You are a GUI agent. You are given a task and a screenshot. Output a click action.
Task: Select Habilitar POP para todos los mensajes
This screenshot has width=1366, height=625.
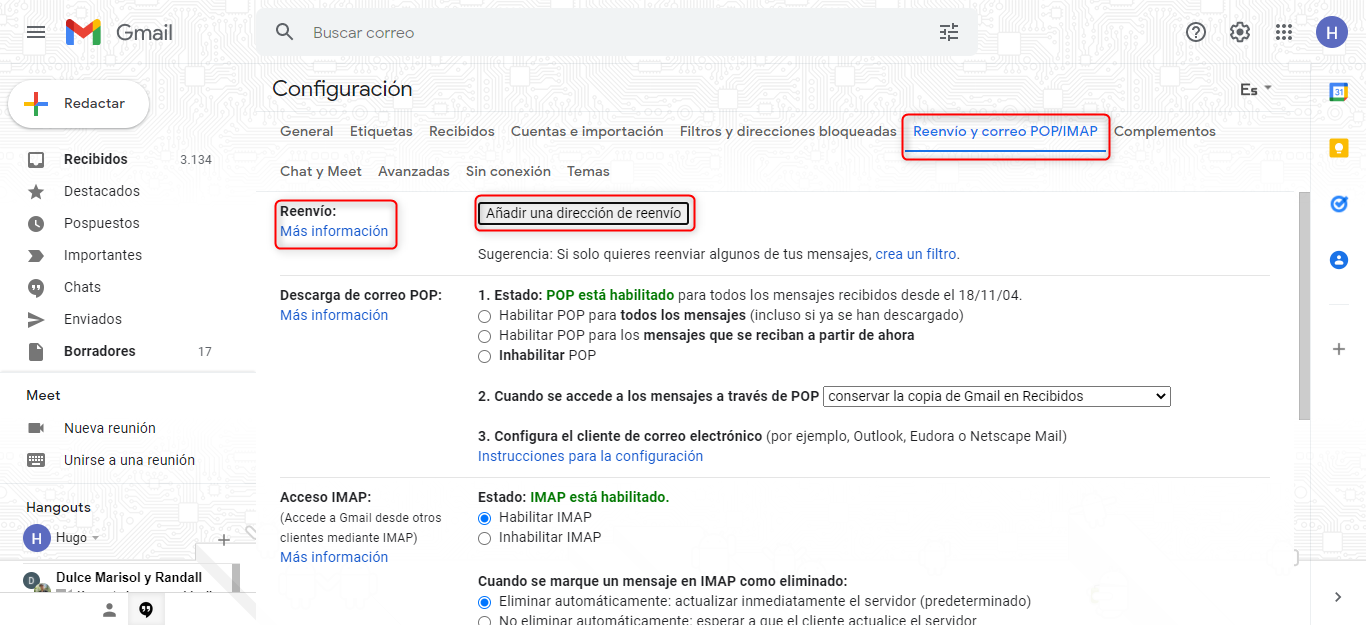coord(485,316)
